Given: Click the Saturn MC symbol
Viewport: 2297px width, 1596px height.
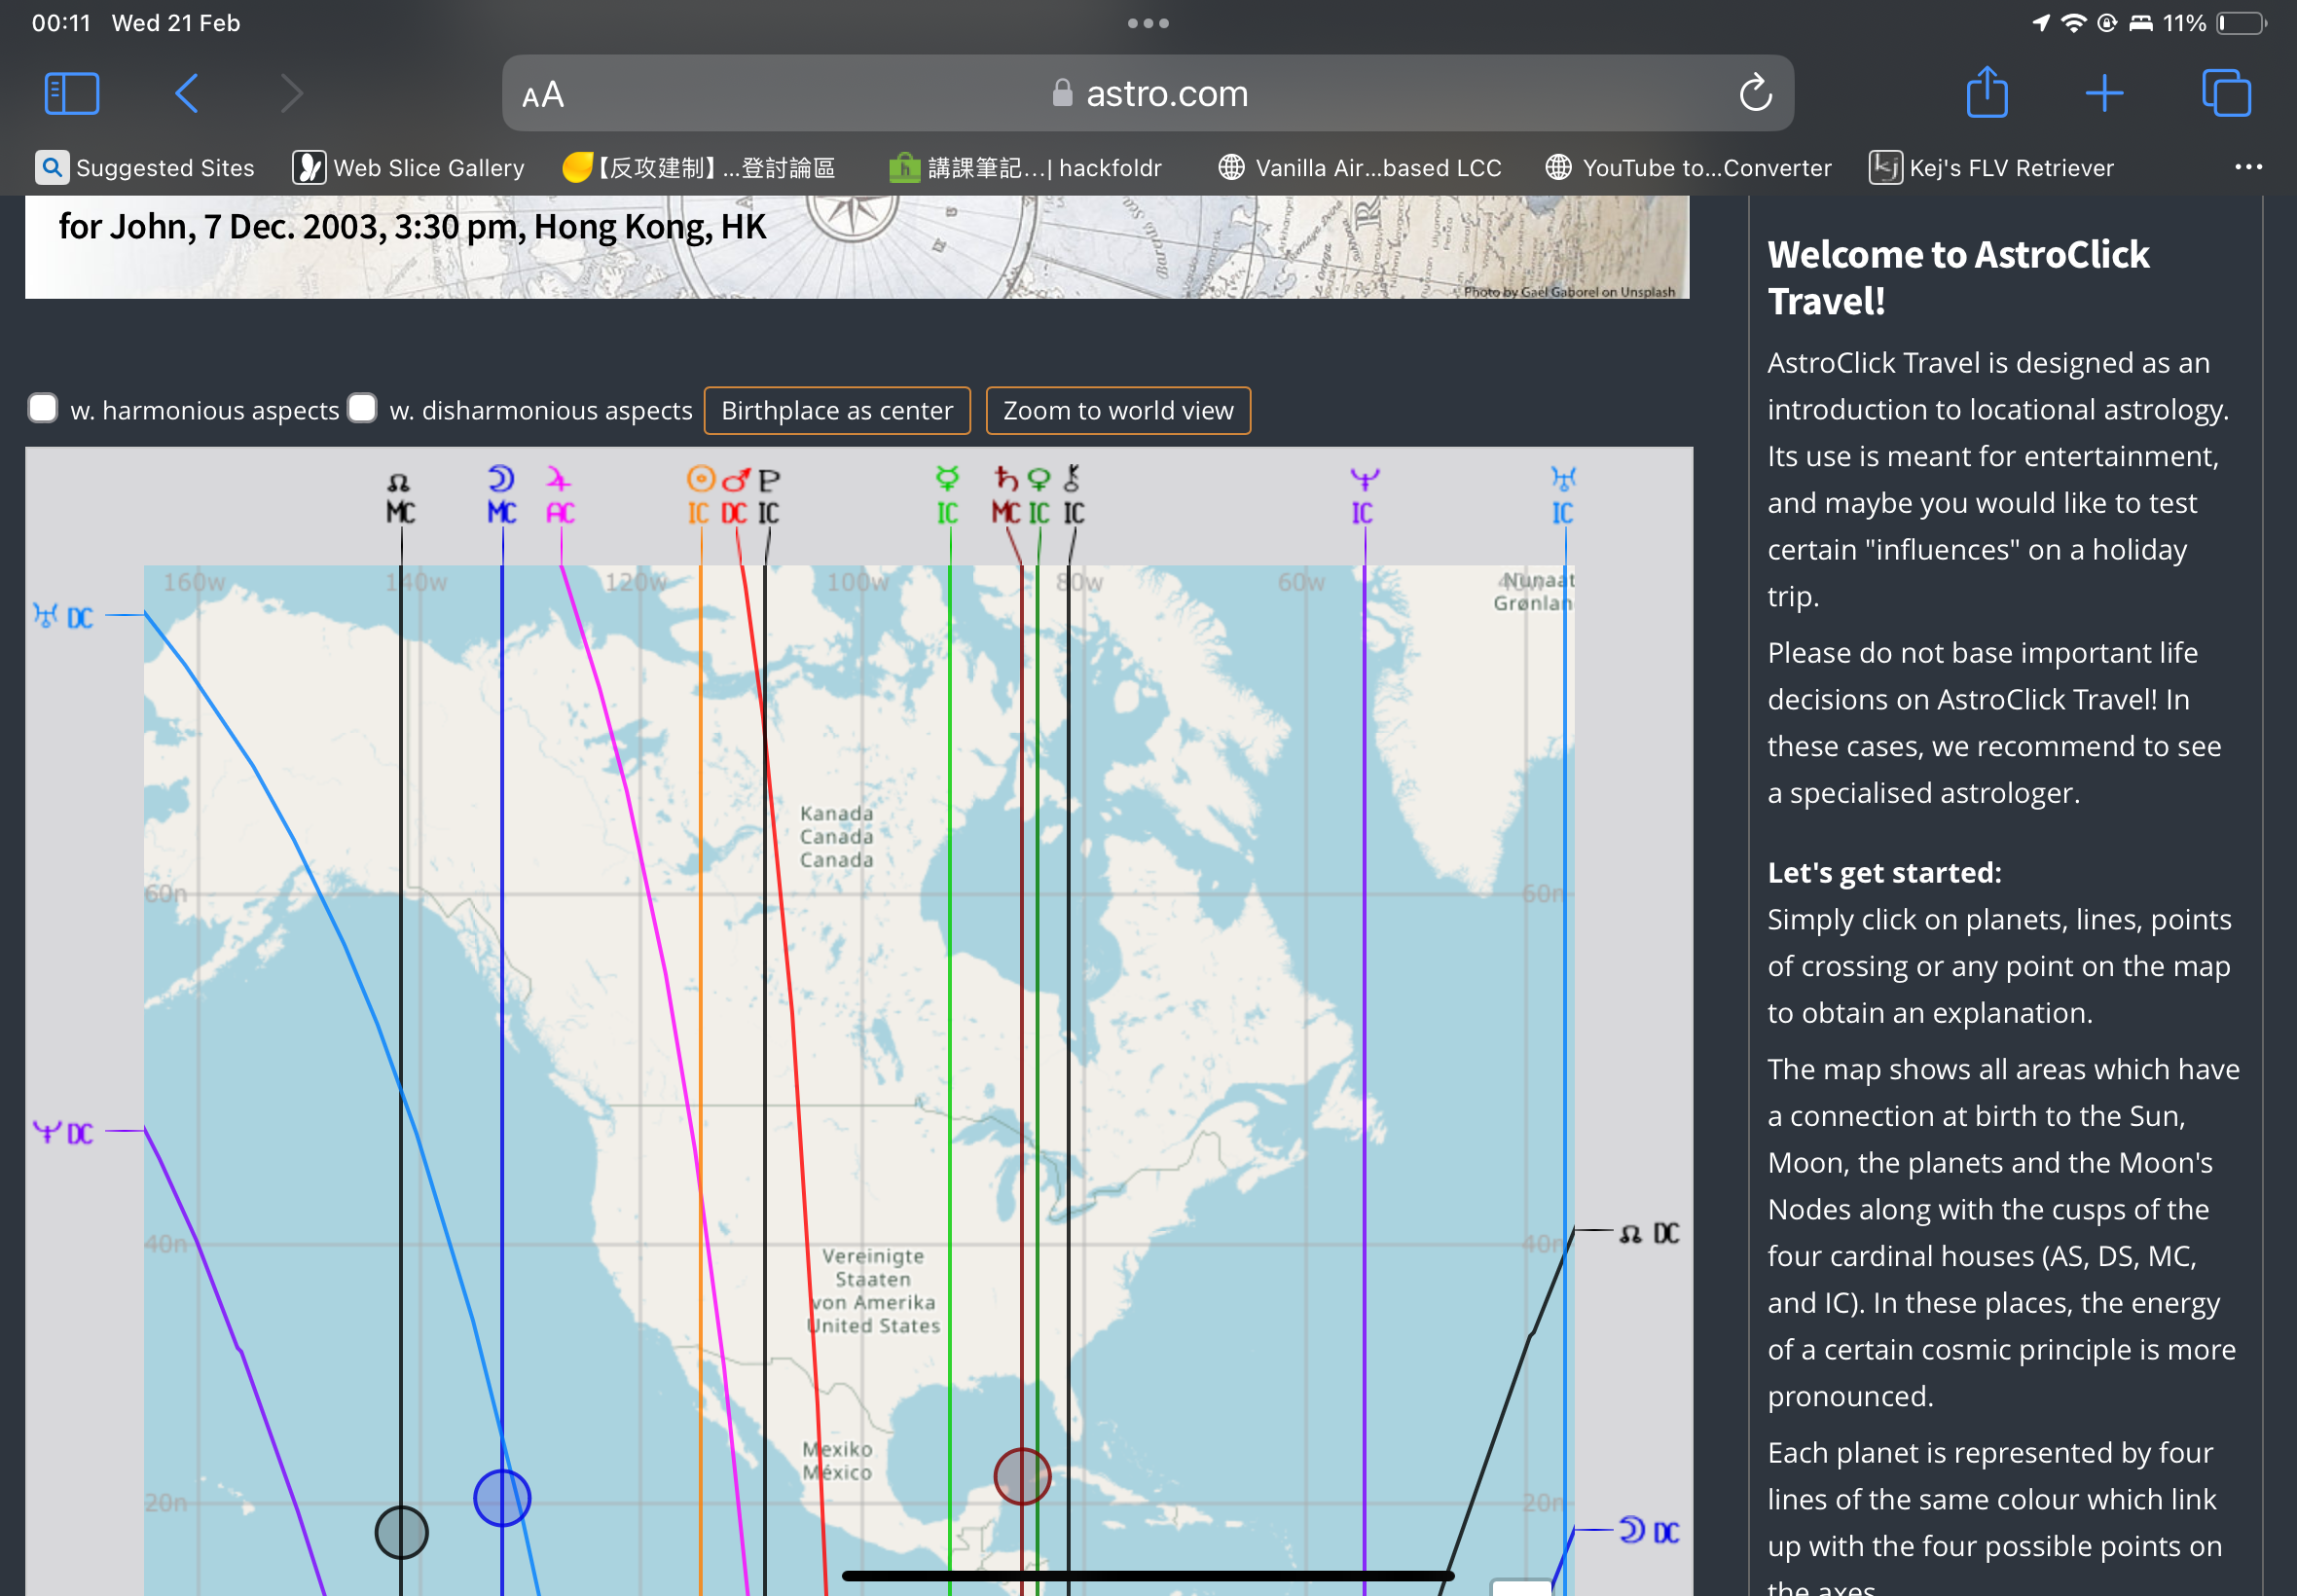Looking at the screenshot, I should pyautogui.click(x=1006, y=495).
